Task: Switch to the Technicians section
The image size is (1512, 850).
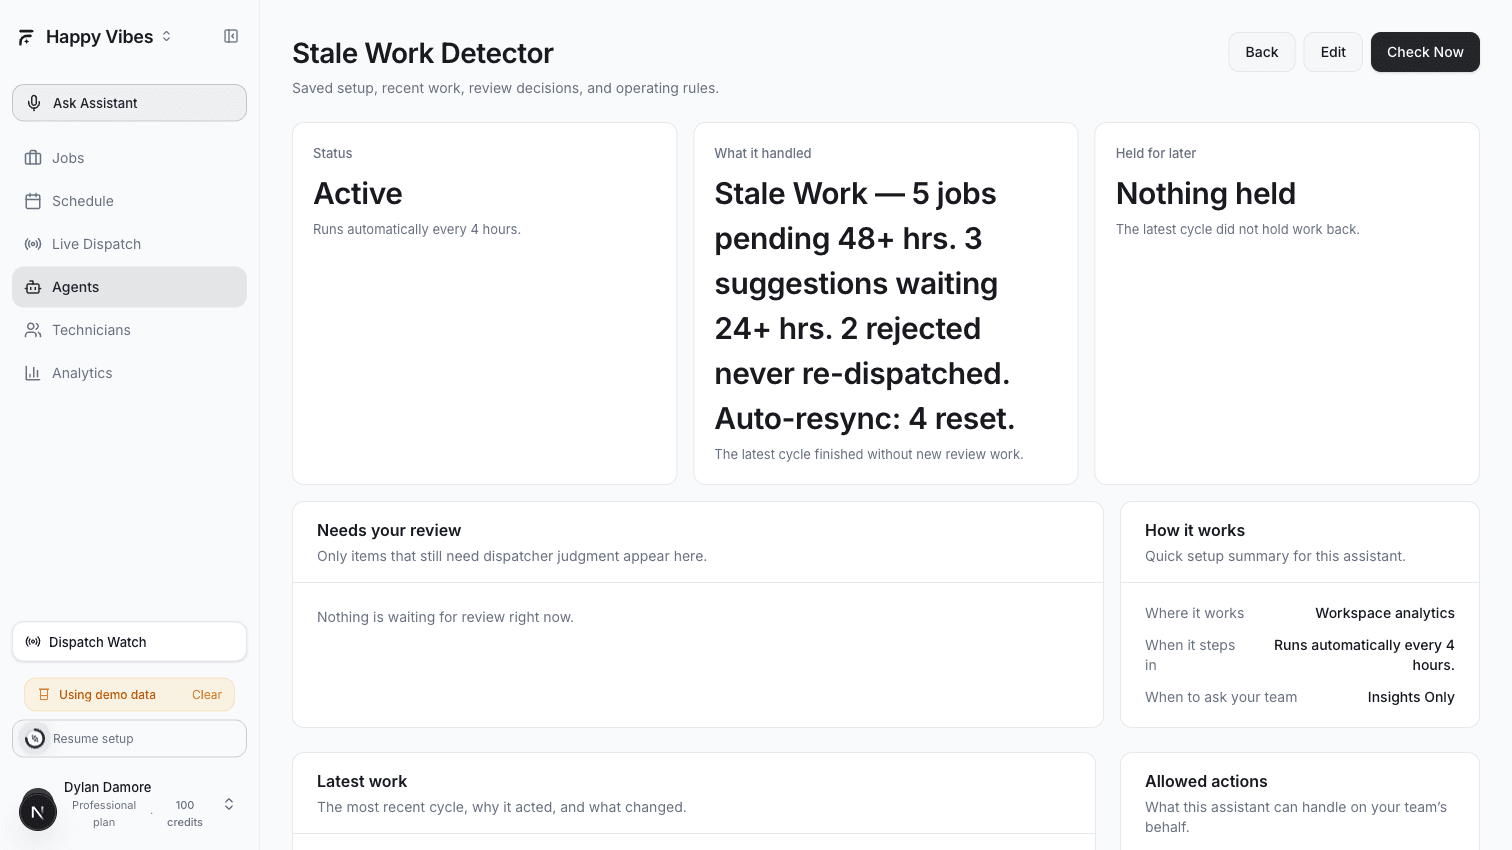Action: (x=91, y=329)
